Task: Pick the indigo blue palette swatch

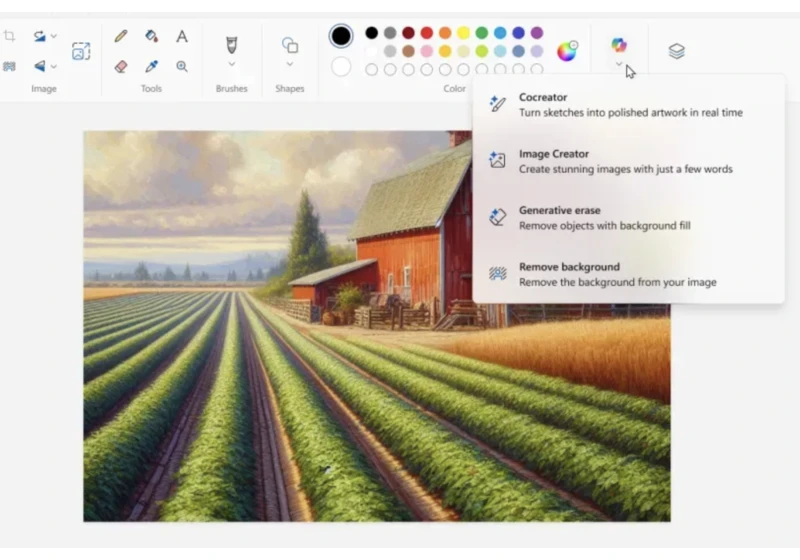Action: 518,33
